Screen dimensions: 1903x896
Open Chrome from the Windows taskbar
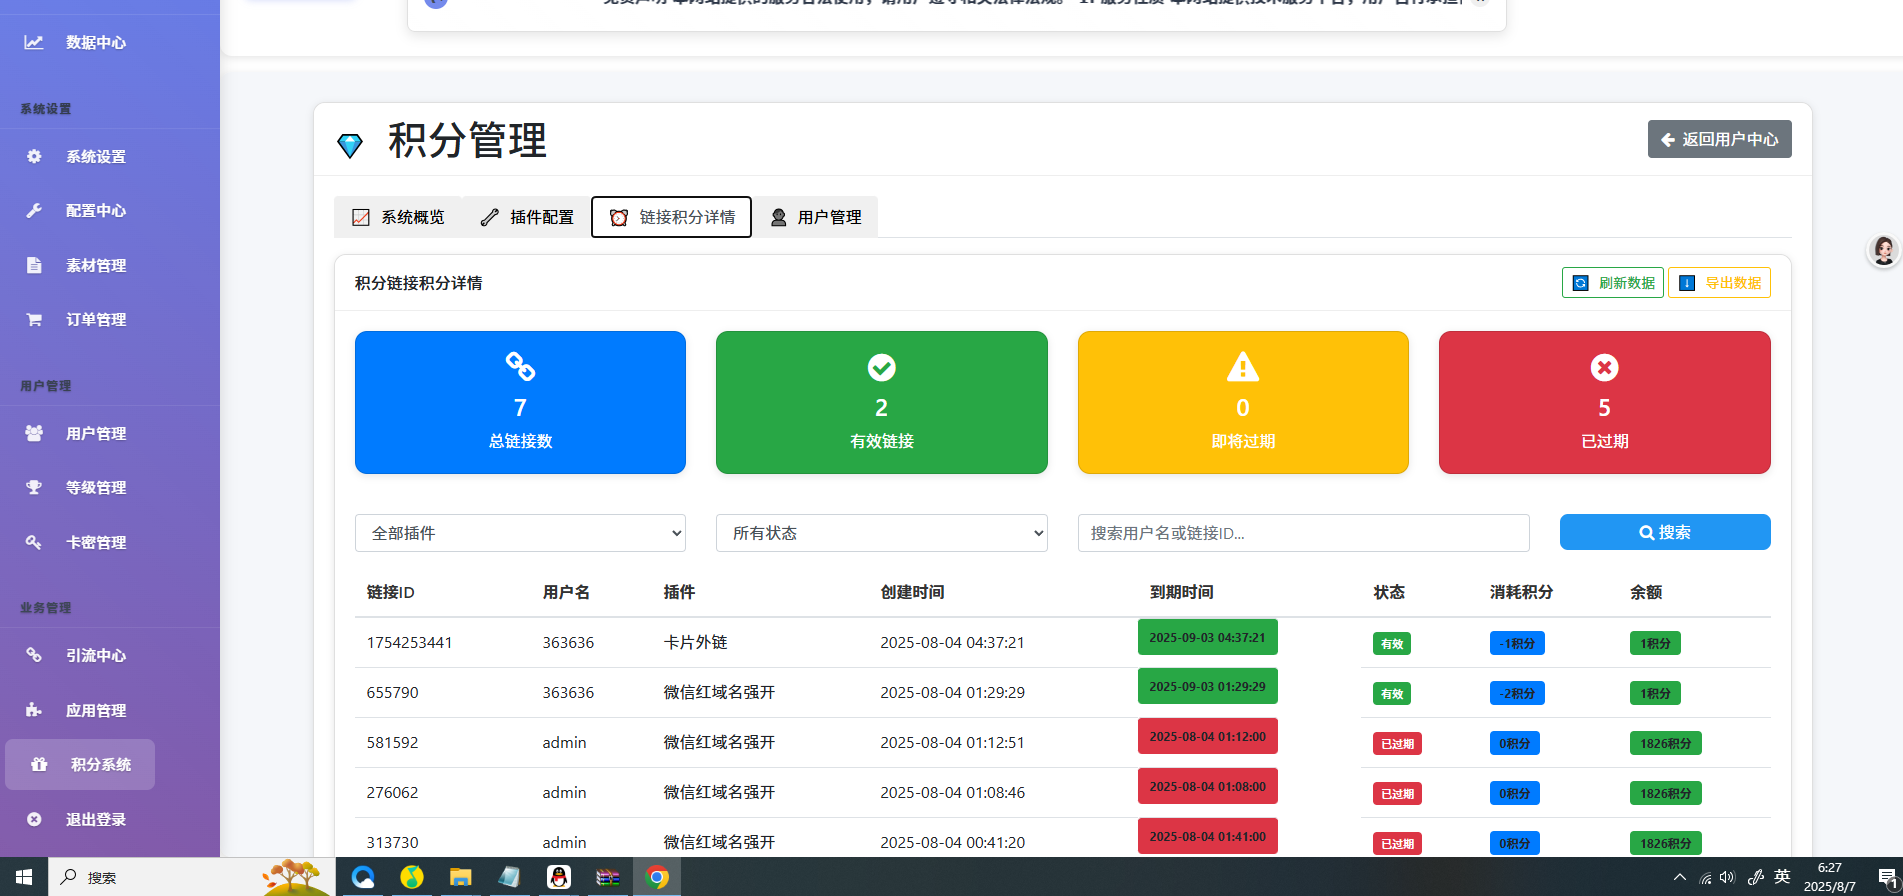coord(657,877)
